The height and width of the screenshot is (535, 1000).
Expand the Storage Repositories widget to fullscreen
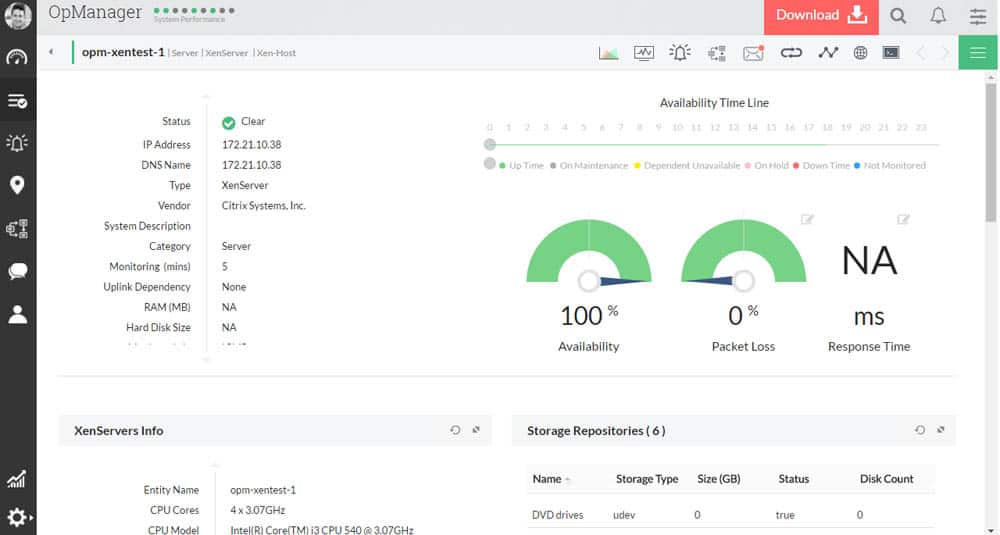(x=941, y=430)
